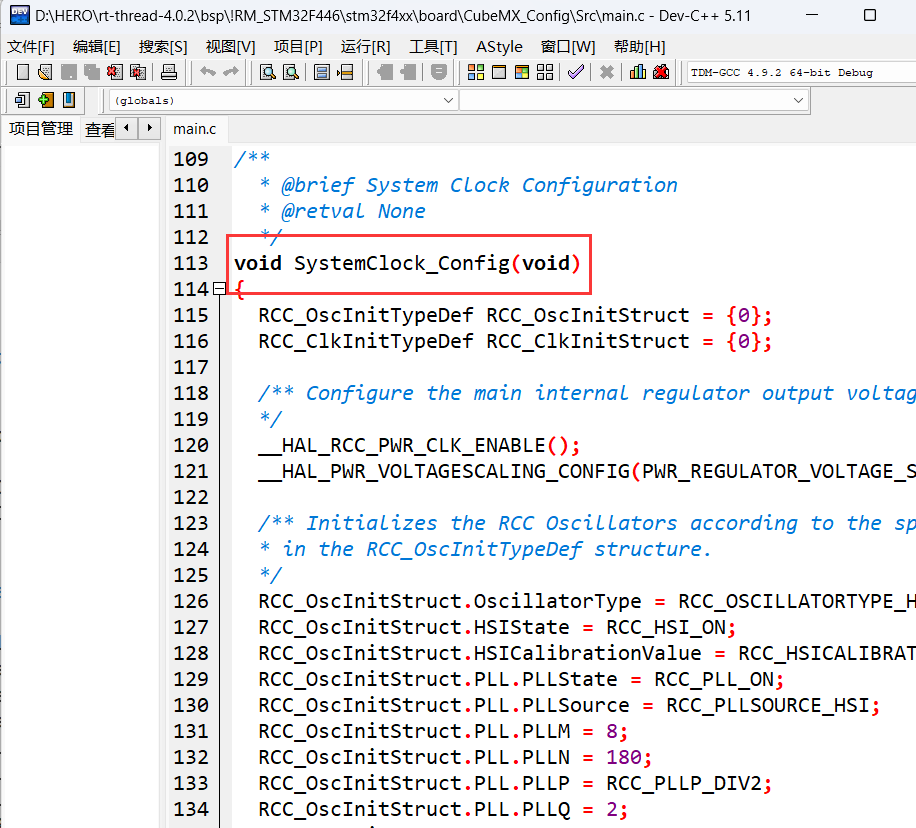Click the Open file toolbar icon
The image size is (916, 828).
[x=45, y=72]
